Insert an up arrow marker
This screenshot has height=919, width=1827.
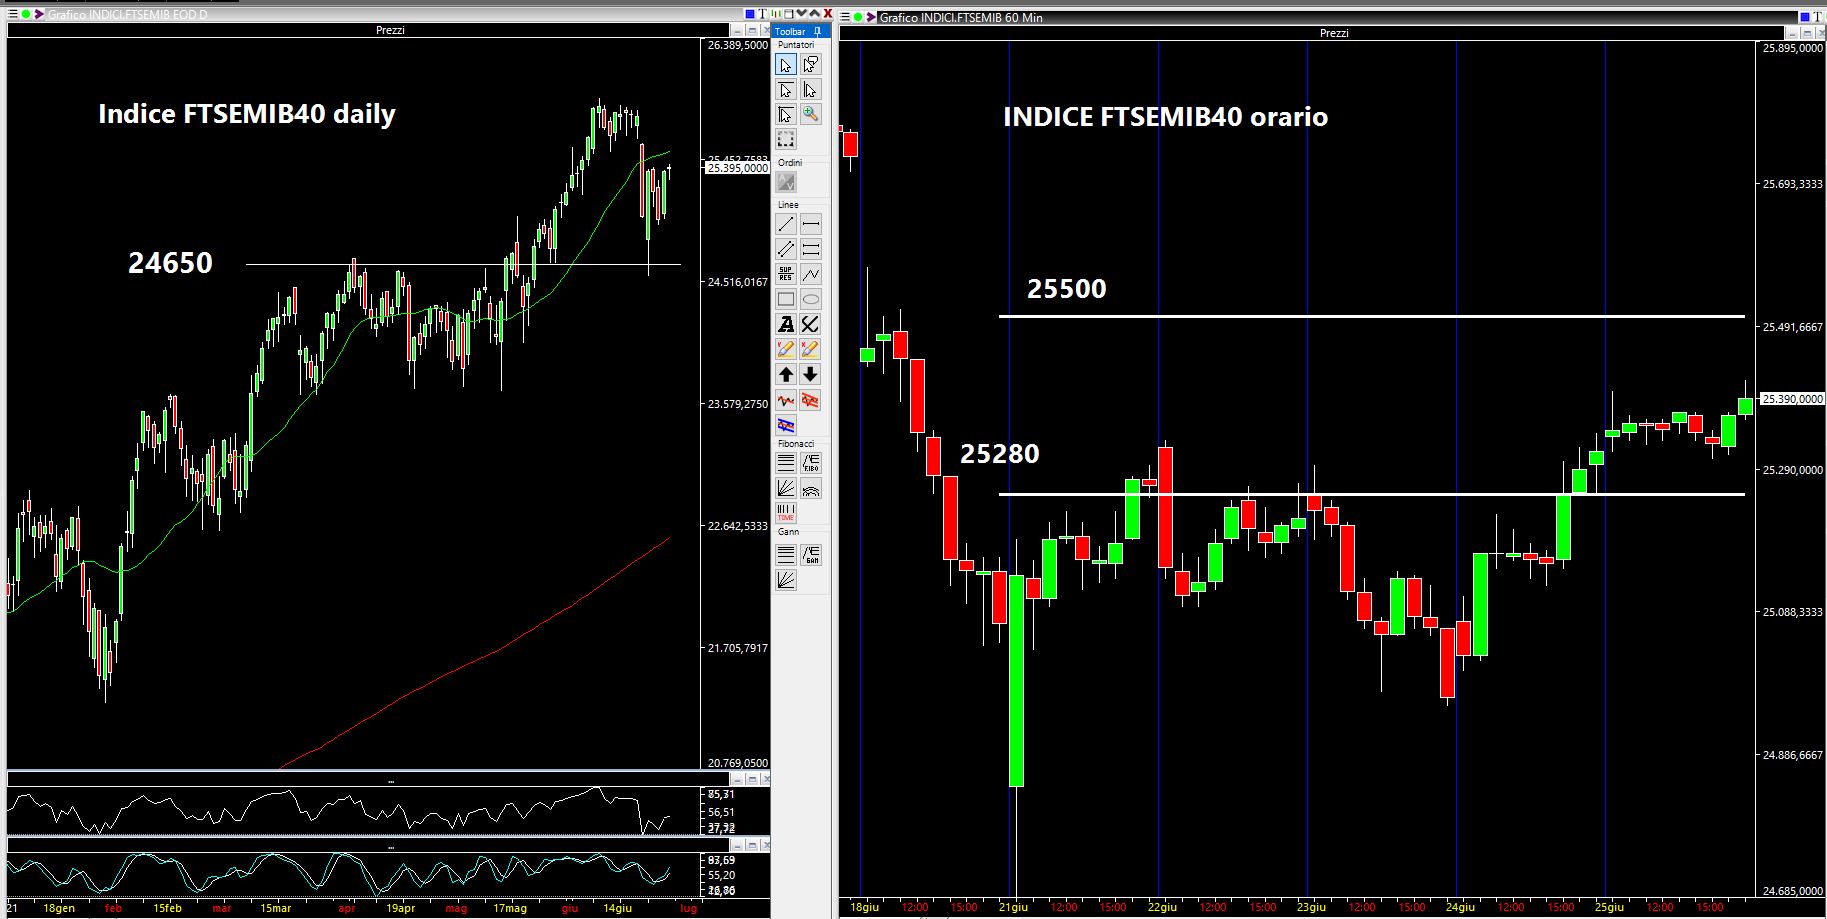point(786,374)
